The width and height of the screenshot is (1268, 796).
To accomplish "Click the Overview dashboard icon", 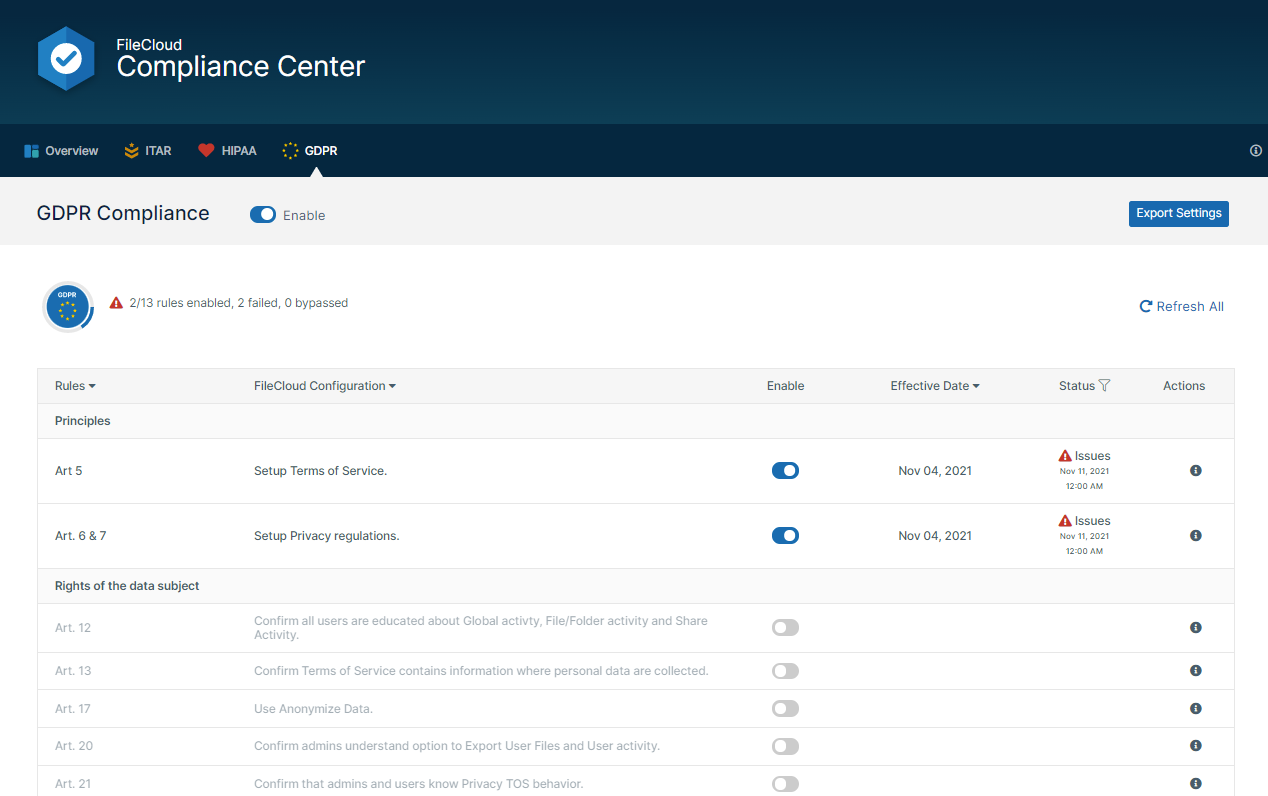I will [x=31, y=151].
